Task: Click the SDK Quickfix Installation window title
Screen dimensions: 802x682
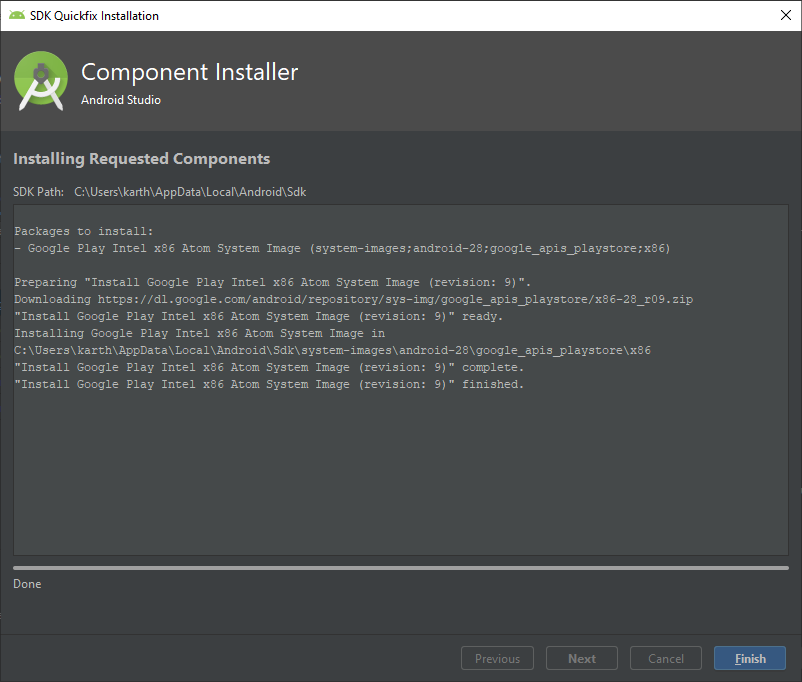Action: 94,16
